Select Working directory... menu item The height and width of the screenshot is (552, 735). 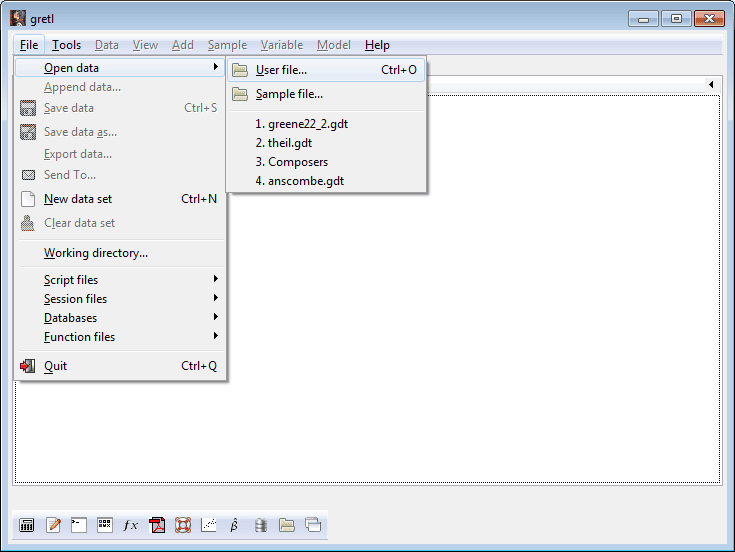(x=96, y=253)
